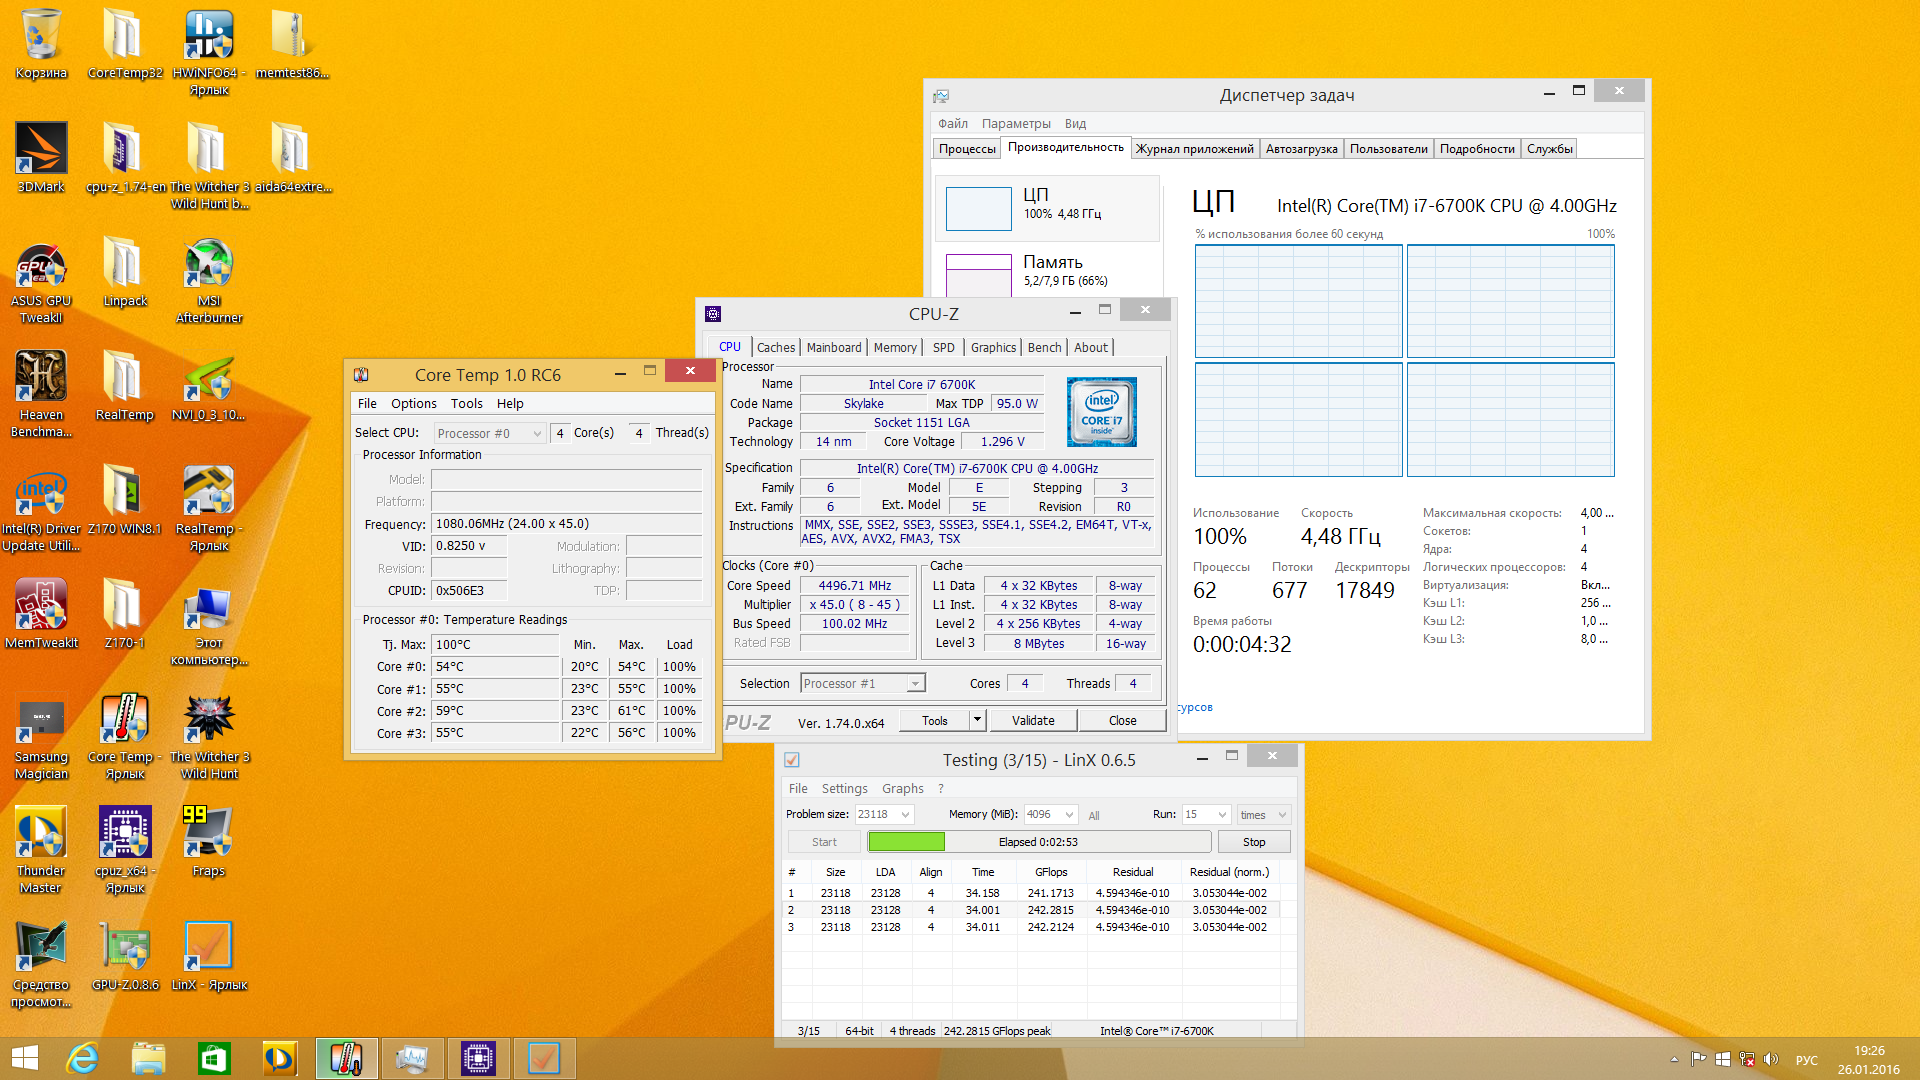Switch to the Mainboard tab in CPU-Z
Viewport: 1920px width, 1080px height.
(x=833, y=347)
